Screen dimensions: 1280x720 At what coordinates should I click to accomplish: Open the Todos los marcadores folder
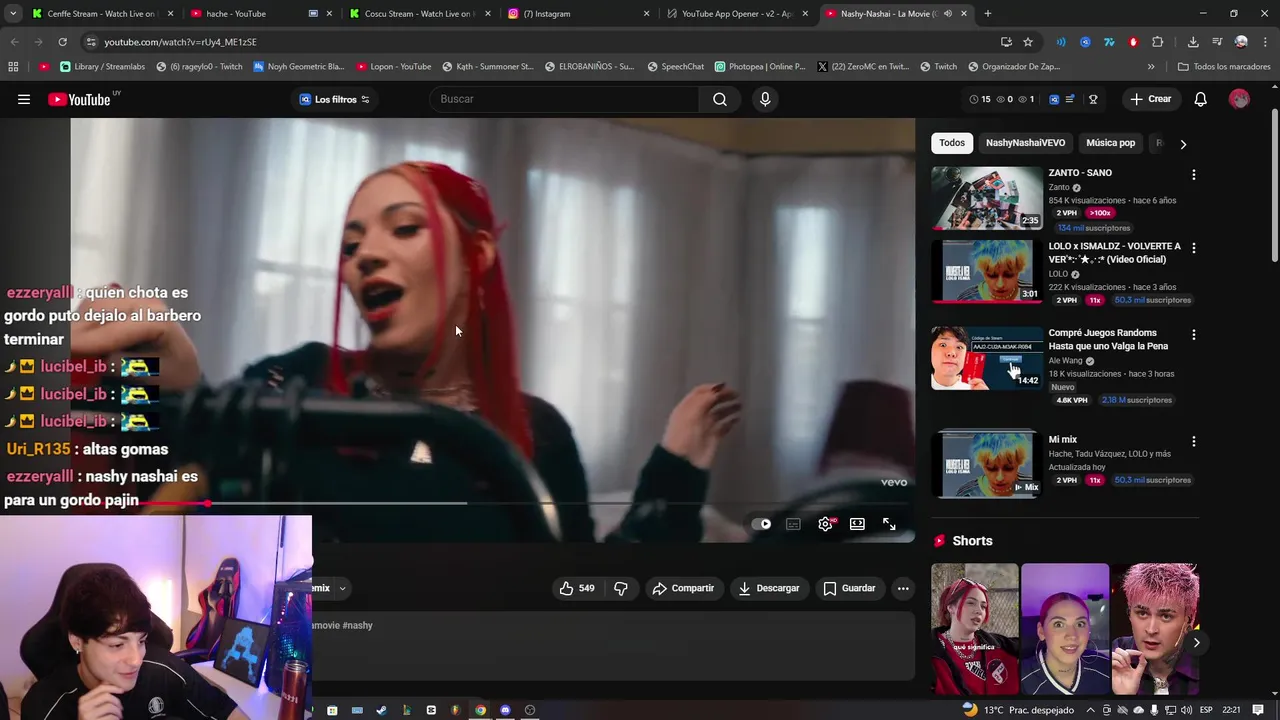(x=1224, y=67)
